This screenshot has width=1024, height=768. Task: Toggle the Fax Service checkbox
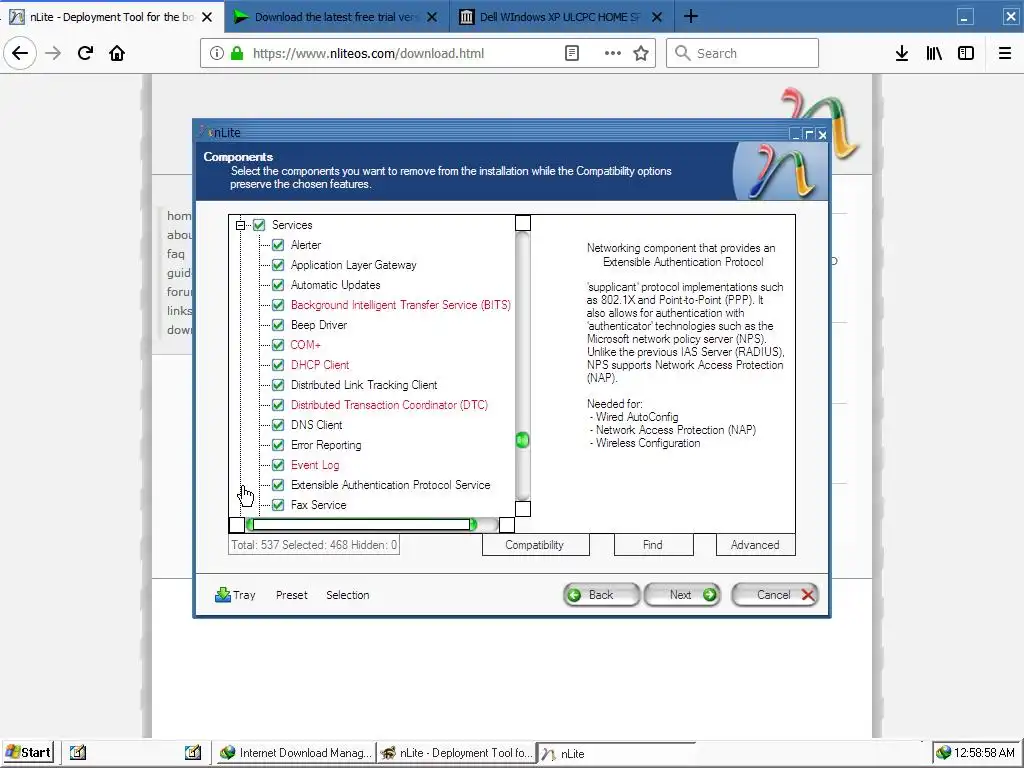pyautogui.click(x=278, y=505)
